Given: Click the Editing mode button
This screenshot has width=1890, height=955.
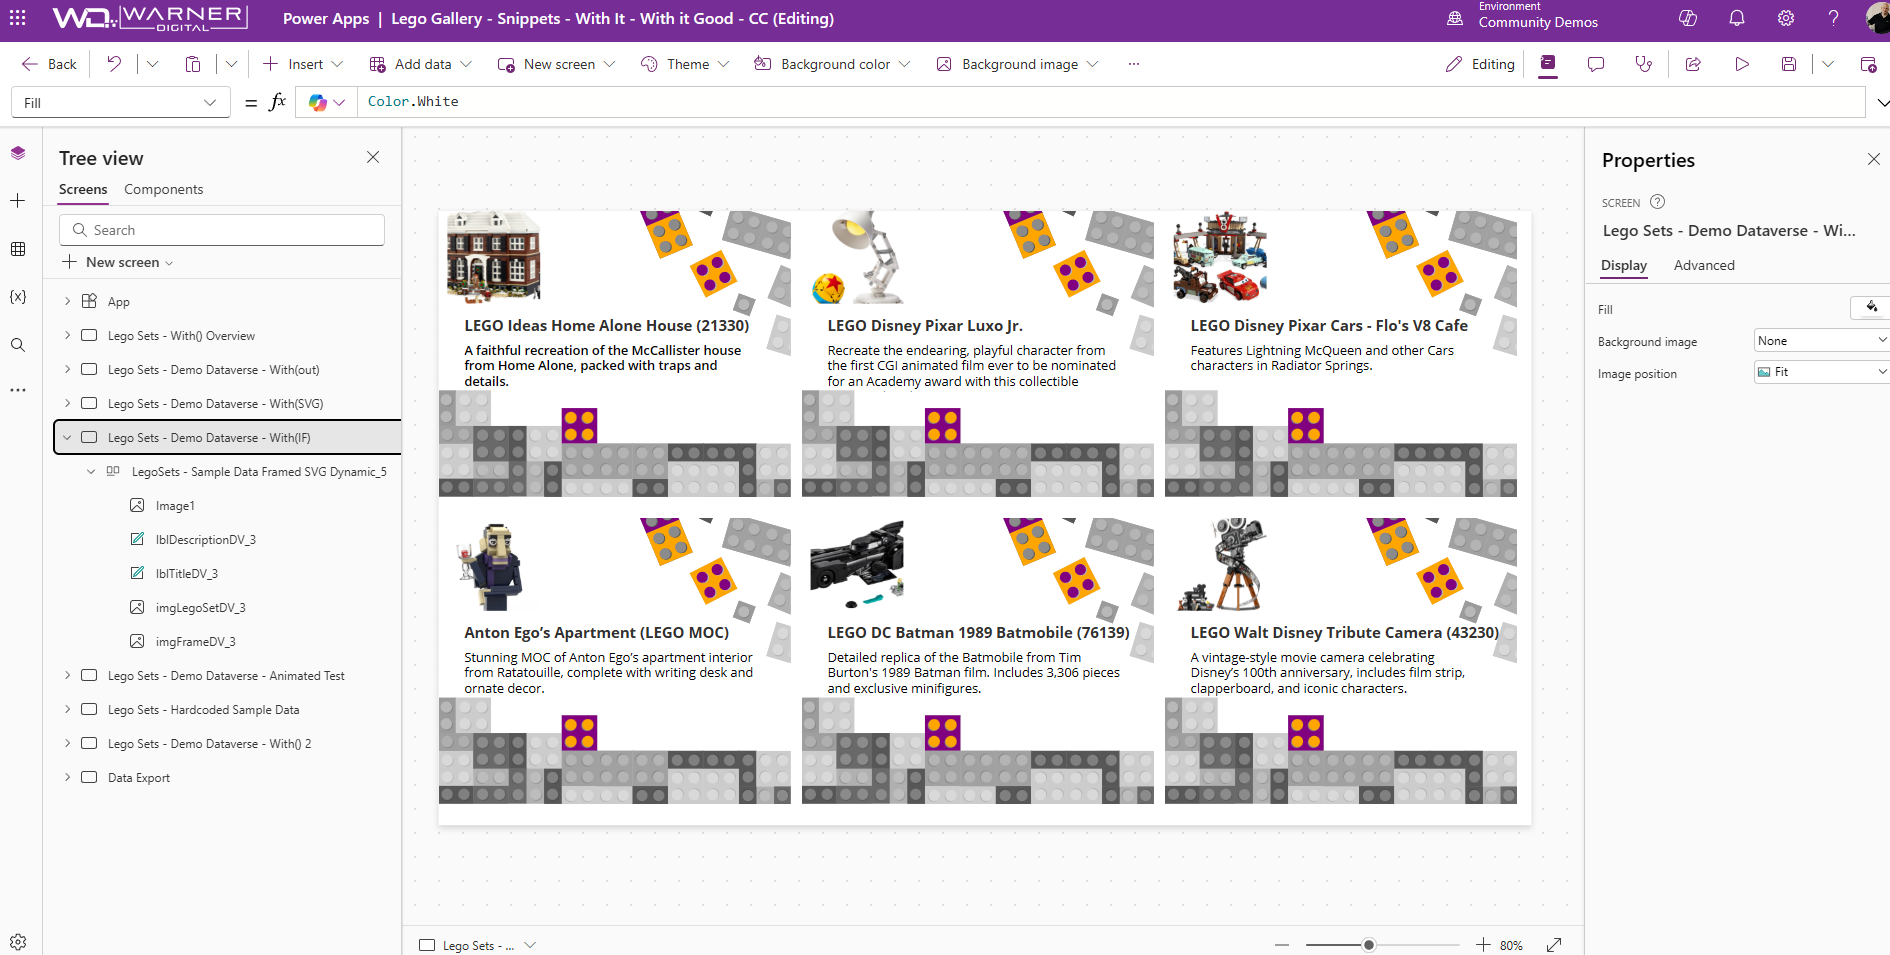Looking at the screenshot, I should [1480, 64].
